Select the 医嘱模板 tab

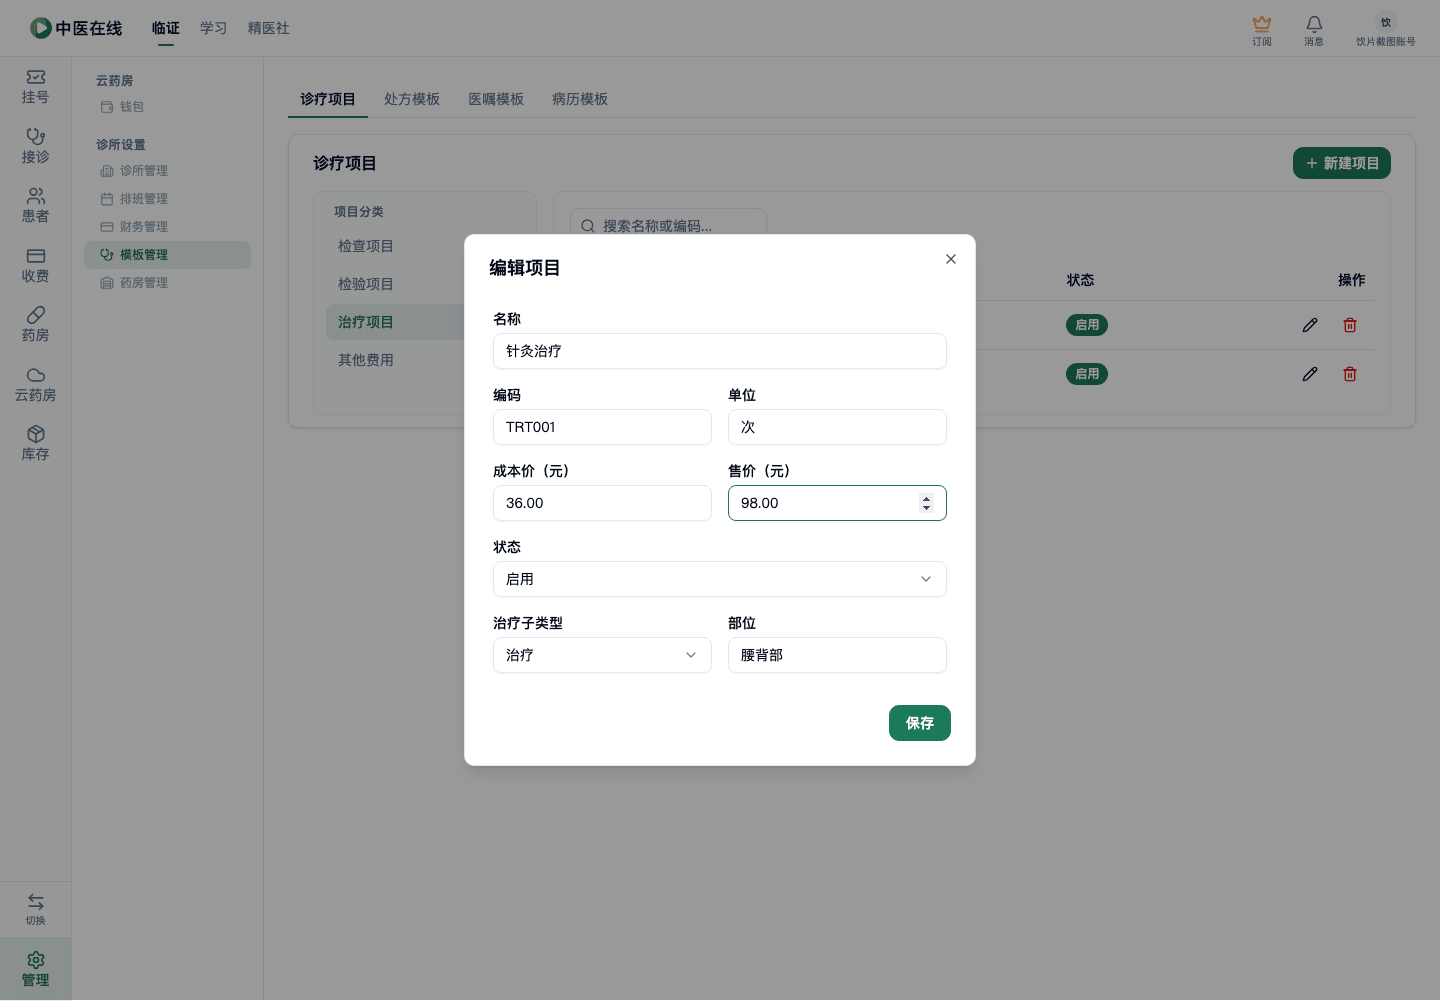click(496, 99)
